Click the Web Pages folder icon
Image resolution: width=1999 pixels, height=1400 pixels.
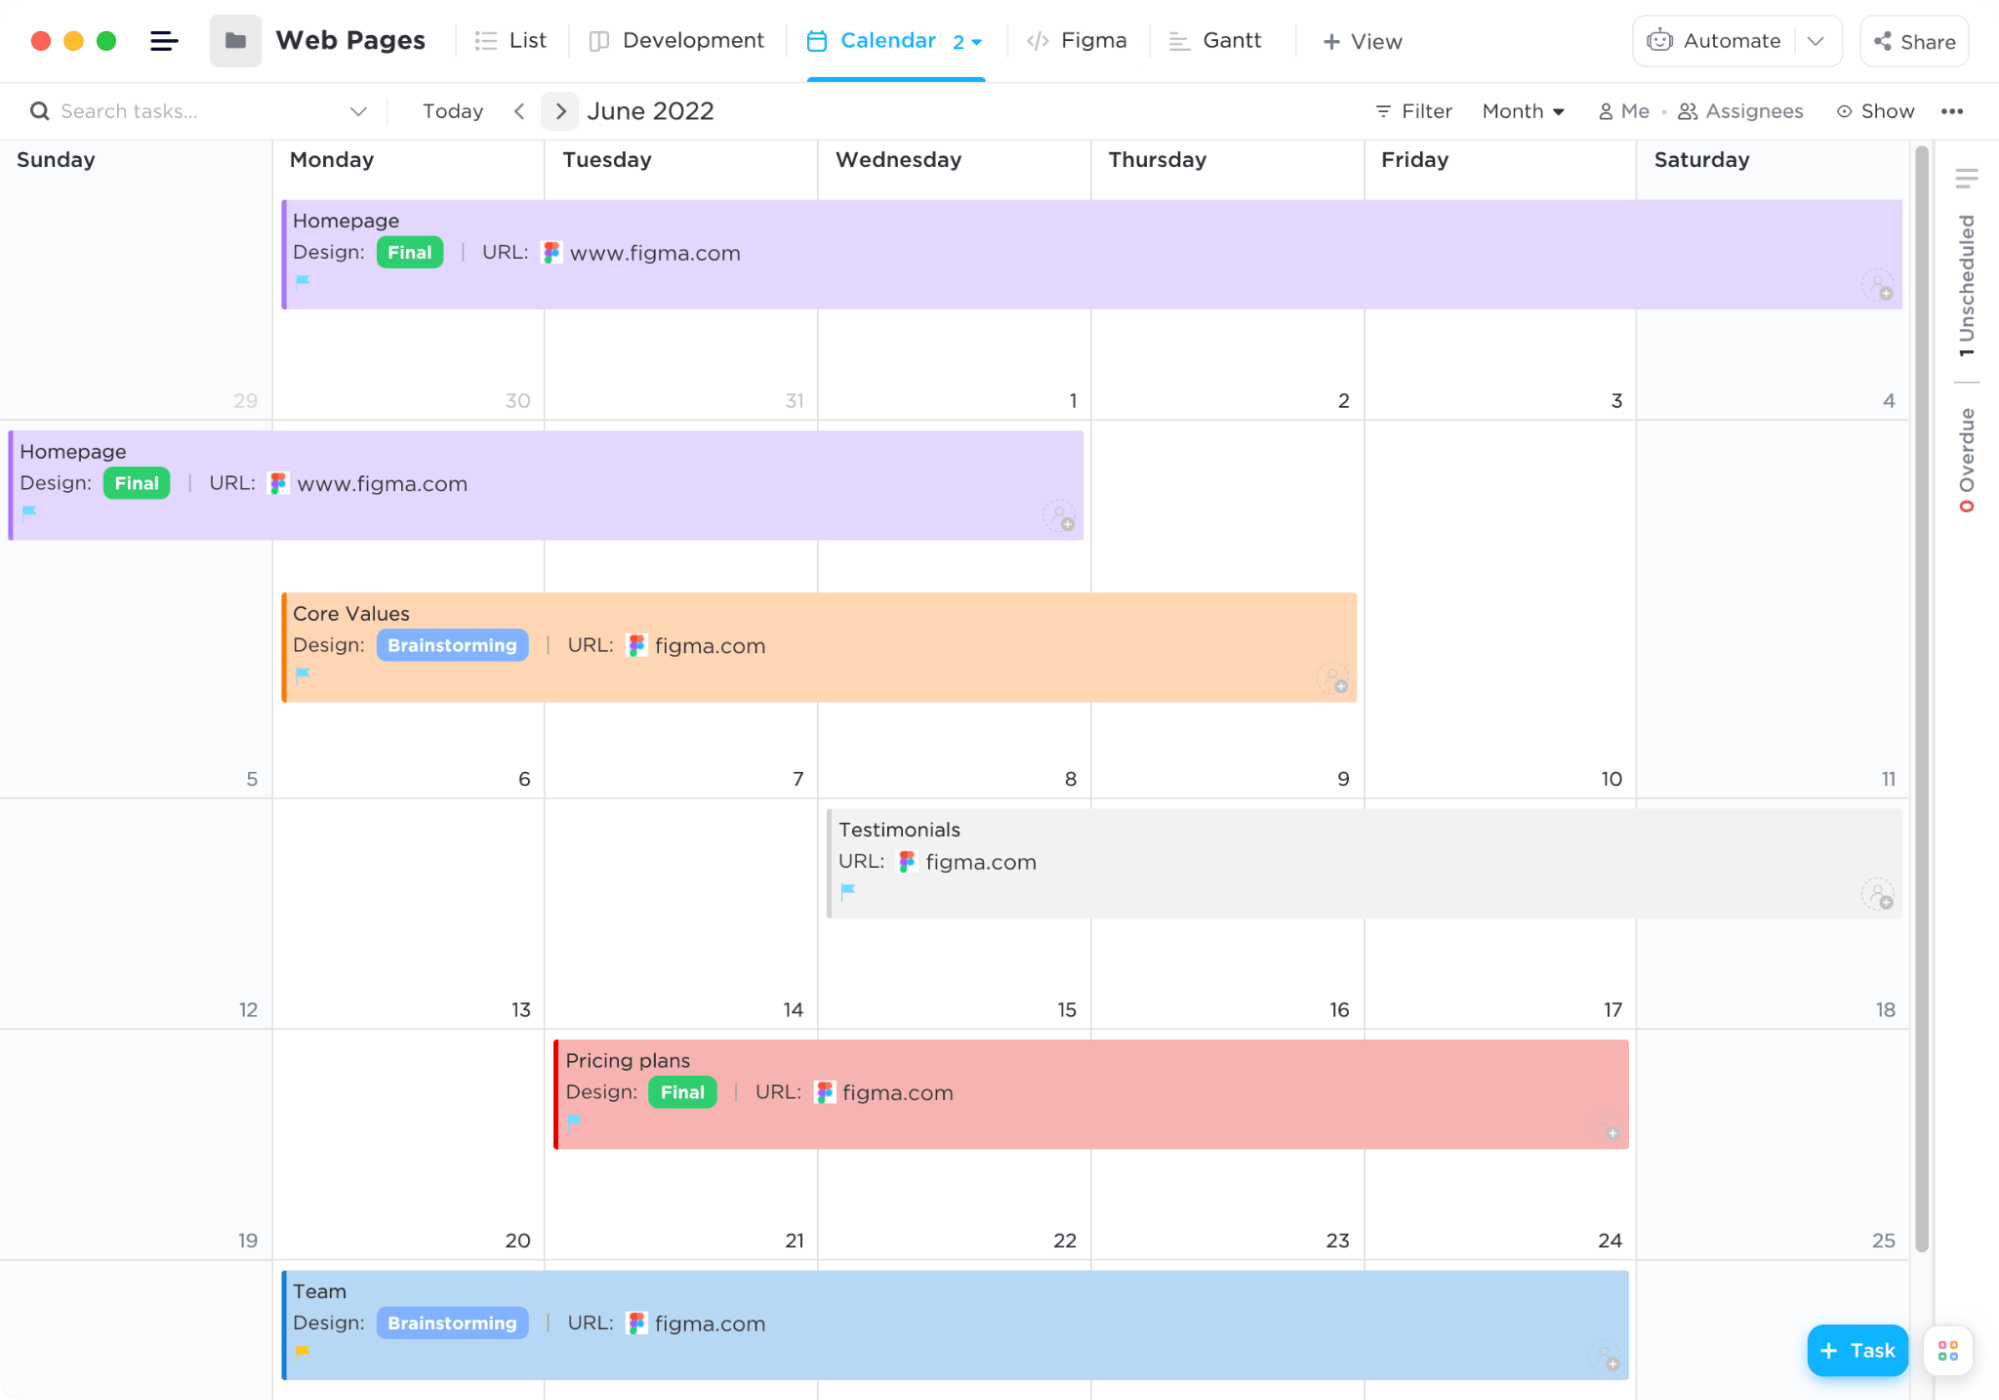pos(235,41)
